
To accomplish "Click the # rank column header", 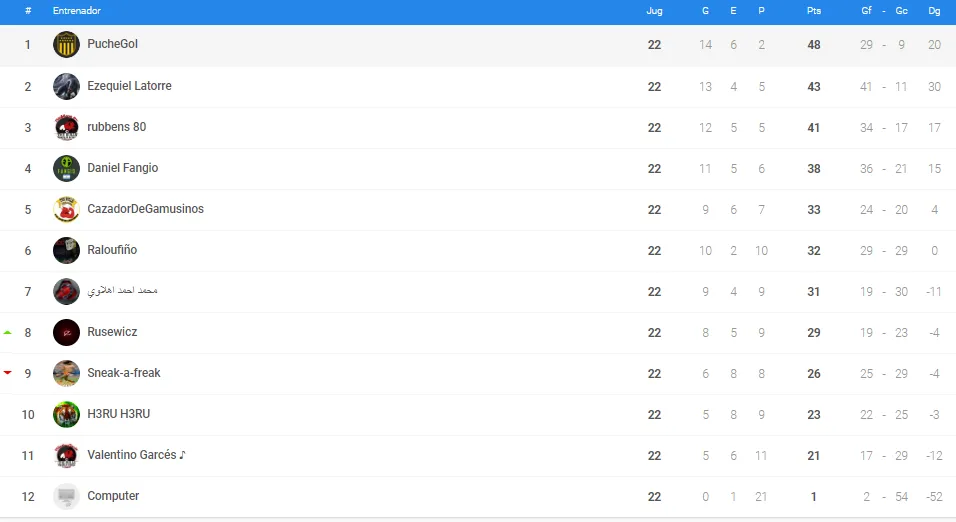I will (28, 11).
